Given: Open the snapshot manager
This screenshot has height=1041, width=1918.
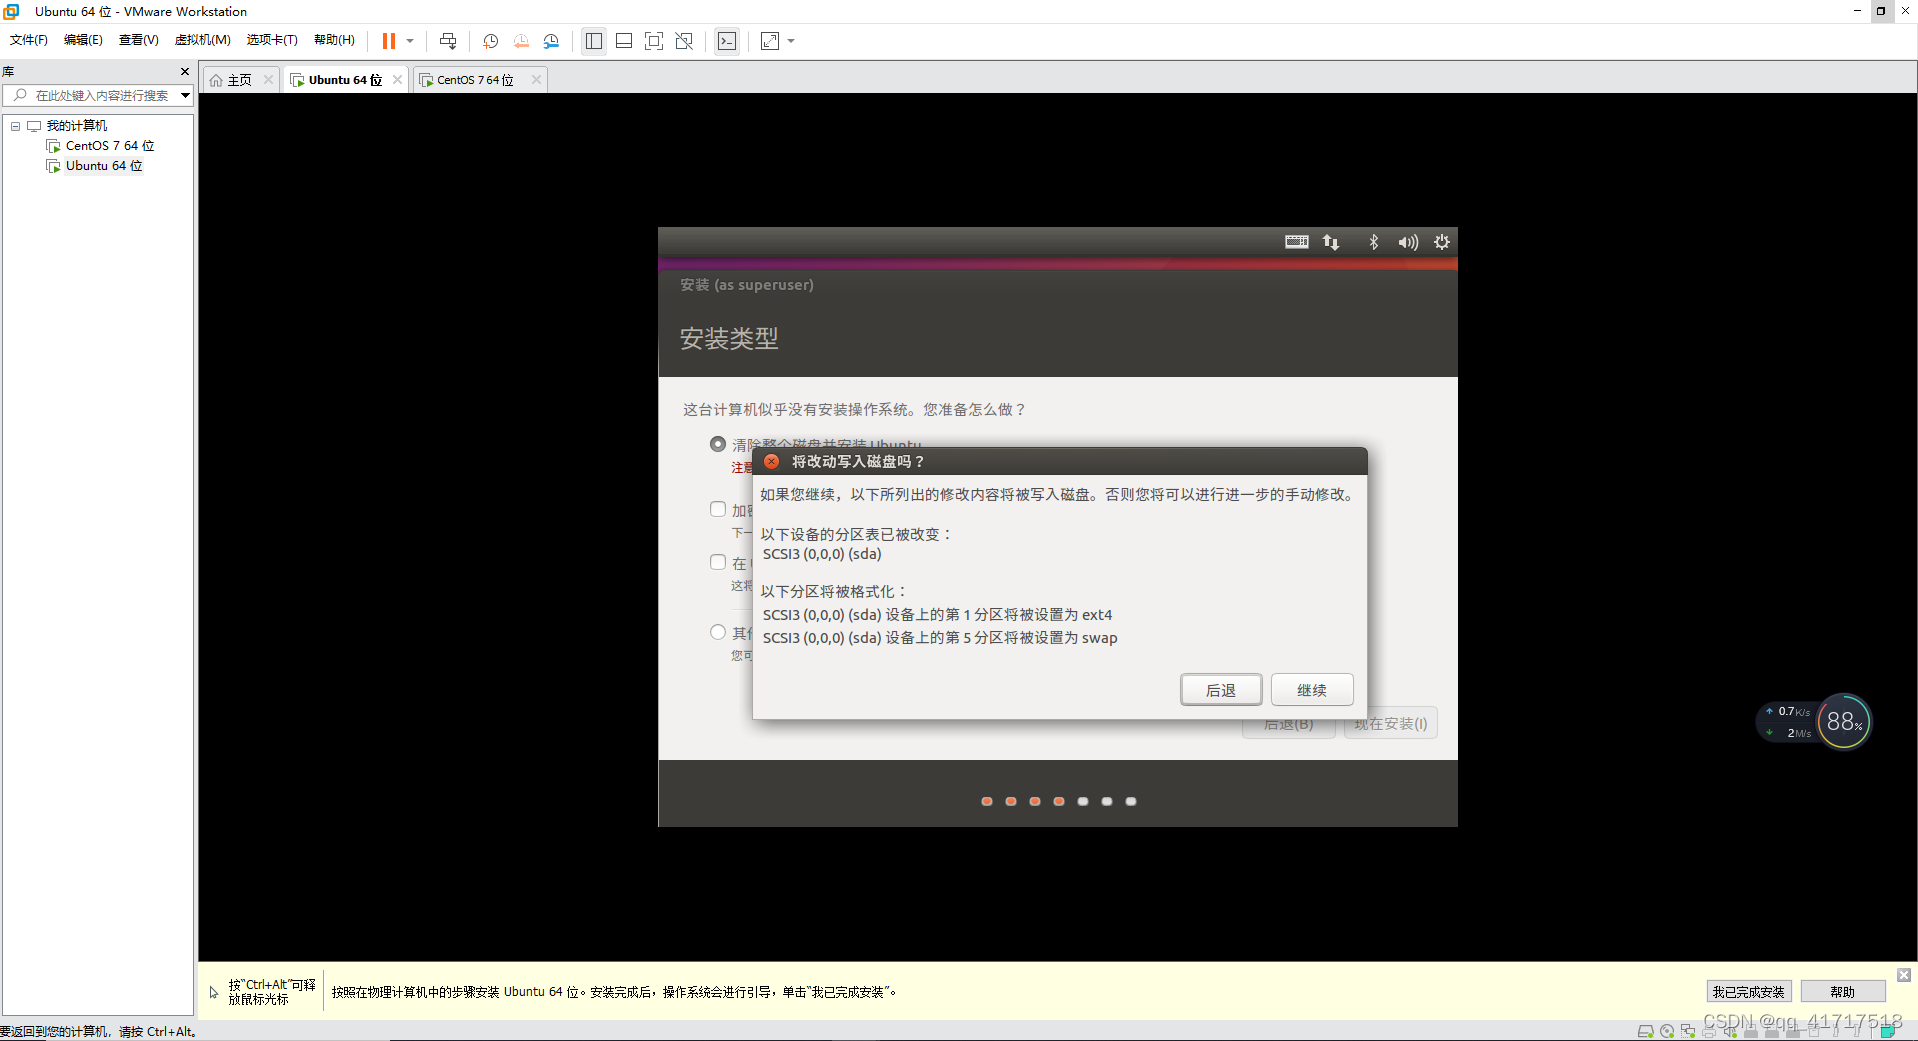Looking at the screenshot, I should click(x=551, y=41).
